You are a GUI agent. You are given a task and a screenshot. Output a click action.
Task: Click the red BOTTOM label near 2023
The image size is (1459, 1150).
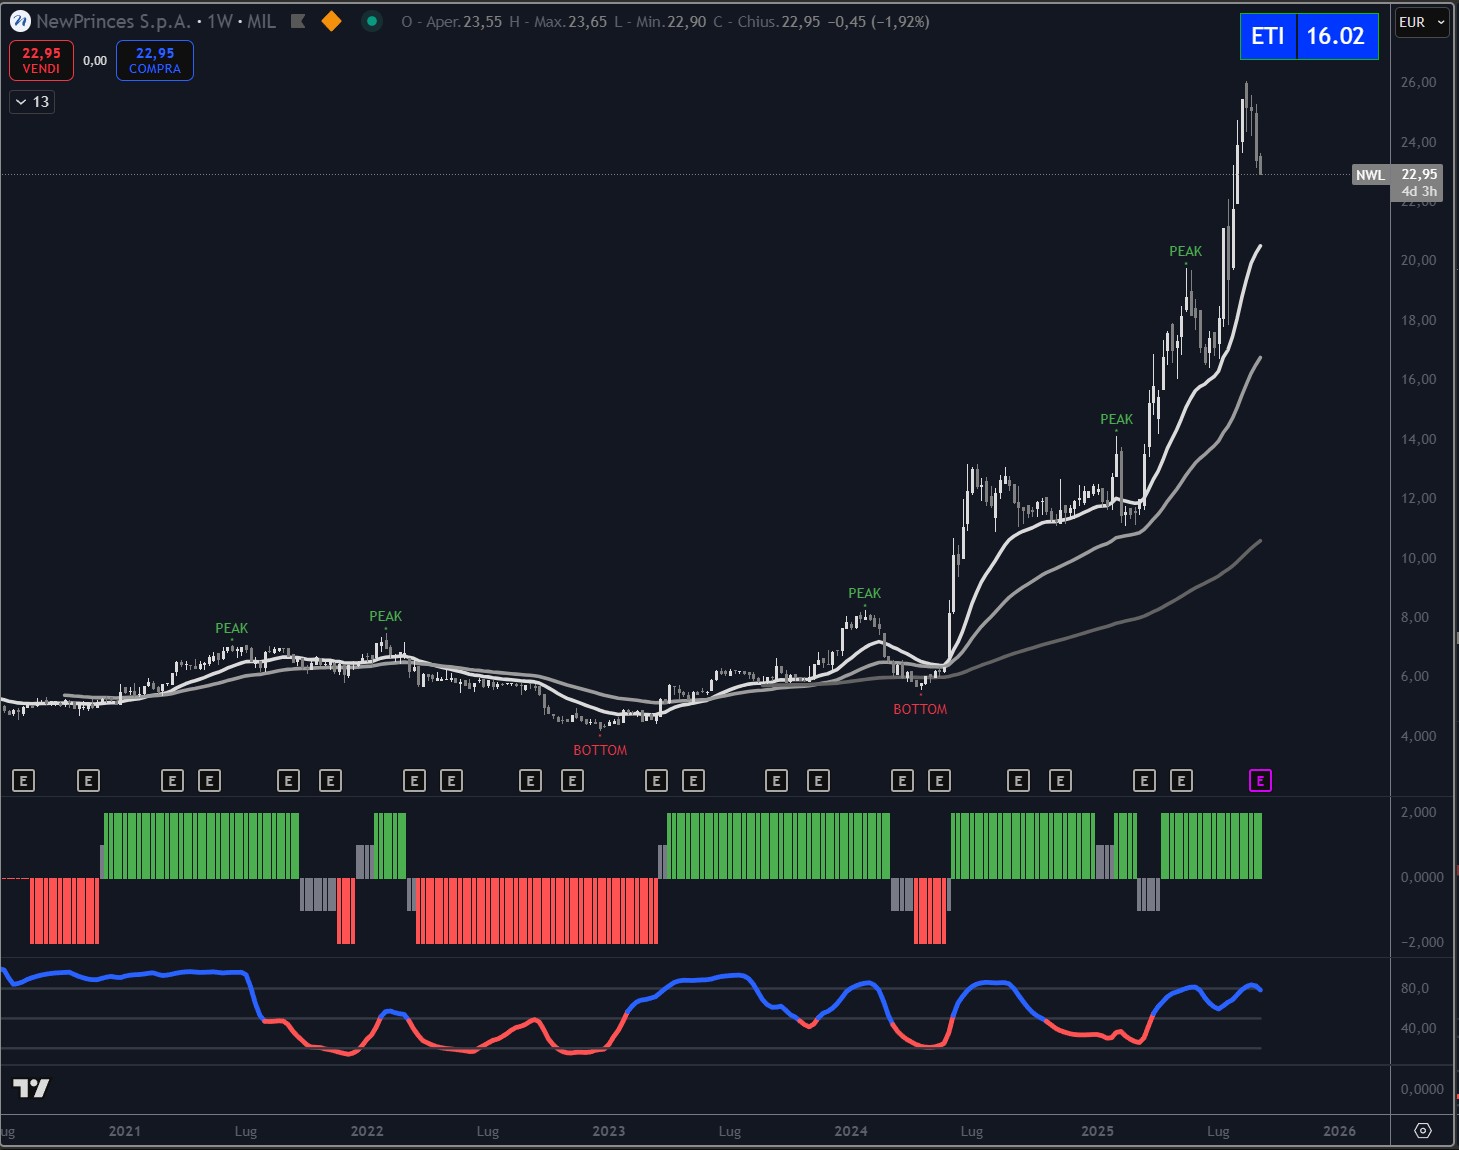pos(600,750)
